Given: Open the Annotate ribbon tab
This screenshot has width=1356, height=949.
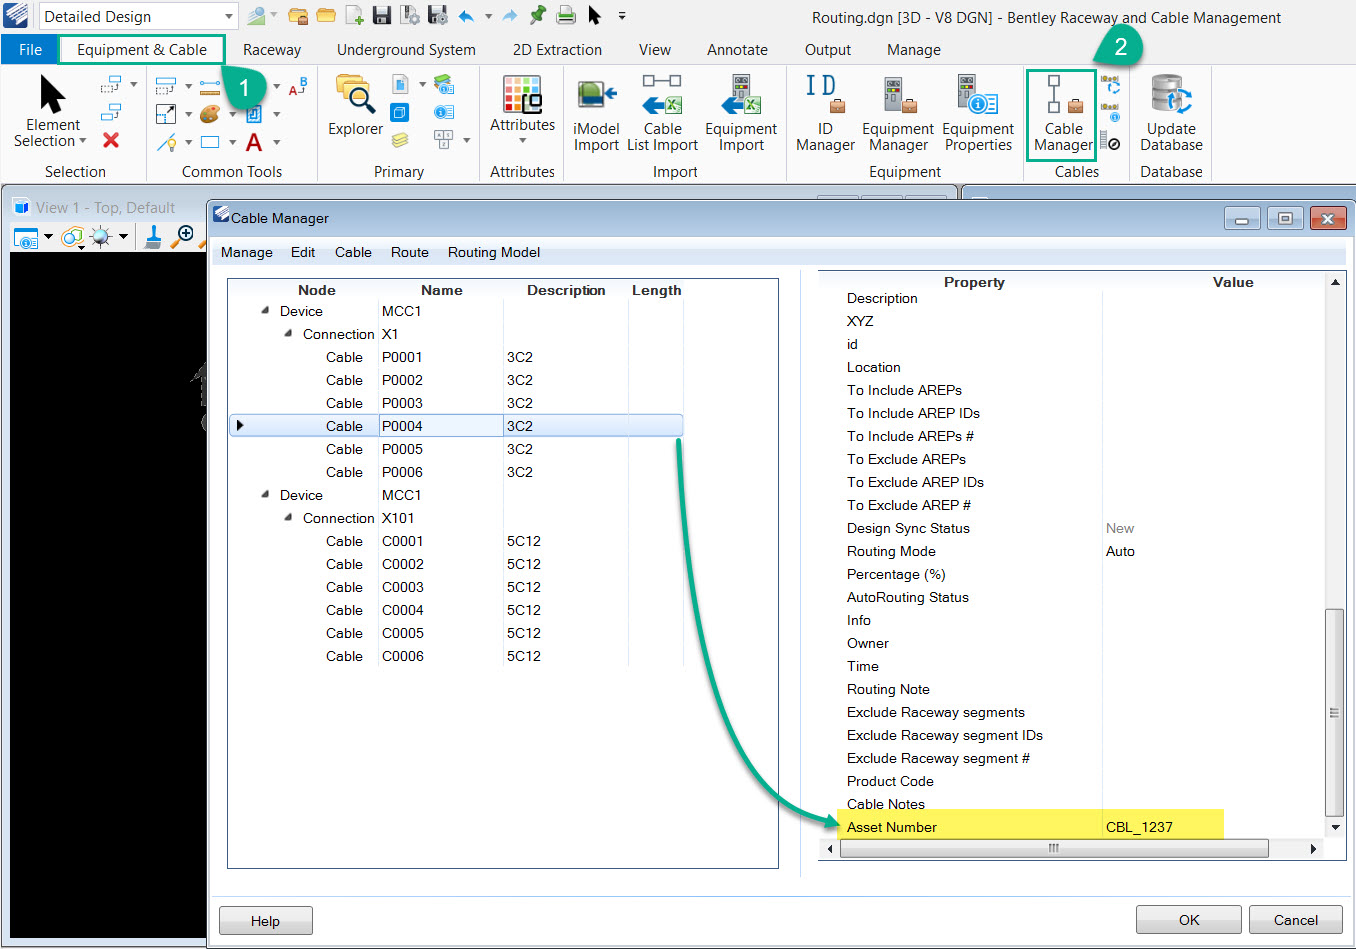Looking at the screenshot, I should coord(737,50).
